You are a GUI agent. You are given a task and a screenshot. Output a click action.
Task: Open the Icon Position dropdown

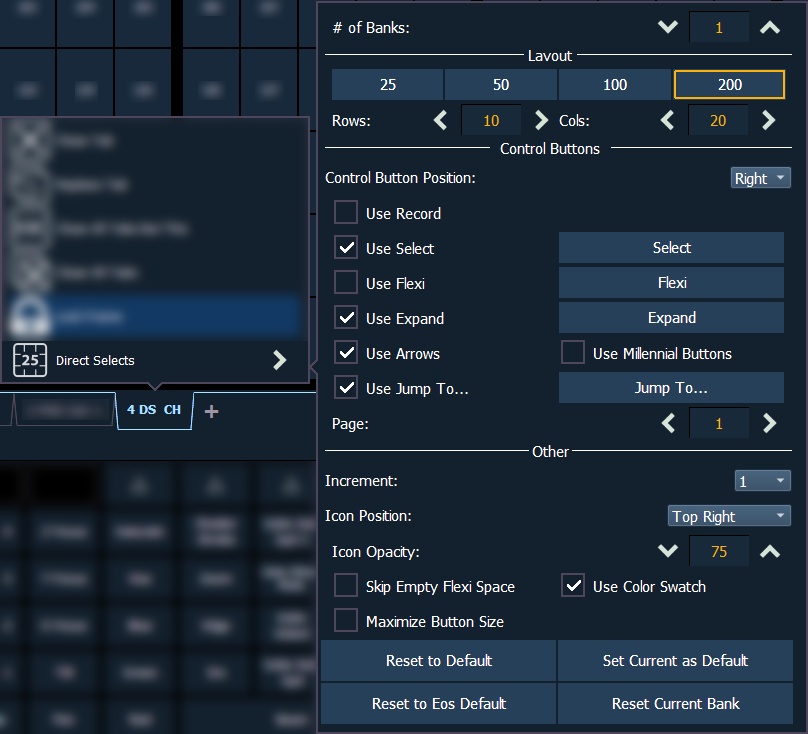point(729,516)
